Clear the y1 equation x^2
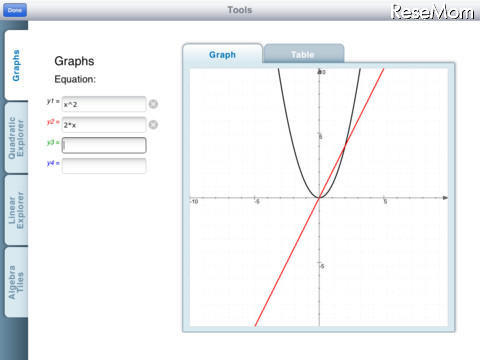This screenshot has height=360, width=480. pos(153,104)
